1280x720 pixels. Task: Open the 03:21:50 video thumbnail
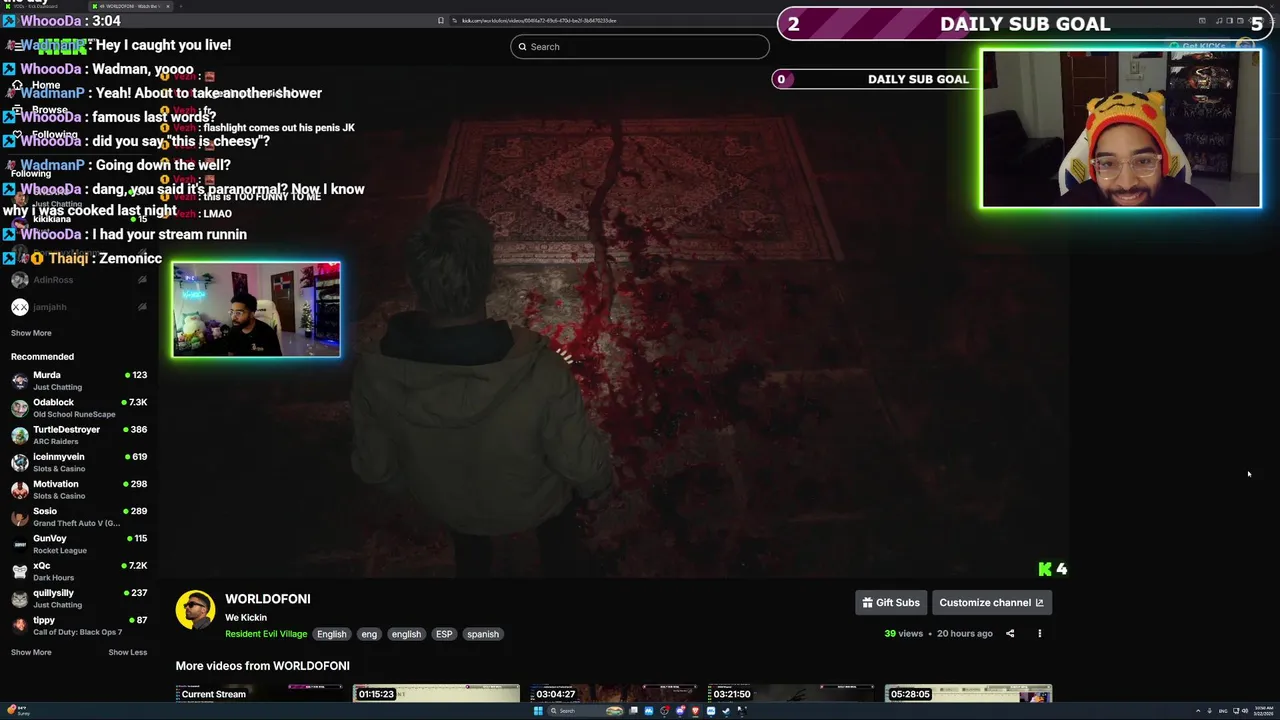[x=790, y=694]
